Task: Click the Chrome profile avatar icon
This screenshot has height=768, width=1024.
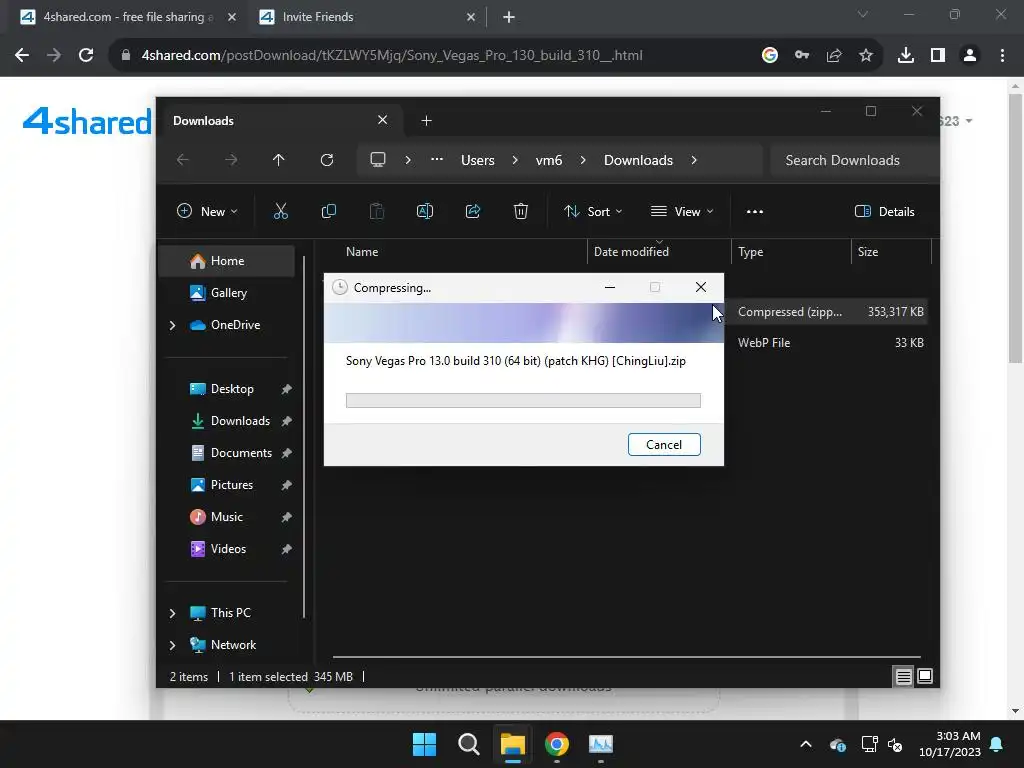Action: pyautogui.click(x=970, y=56)
